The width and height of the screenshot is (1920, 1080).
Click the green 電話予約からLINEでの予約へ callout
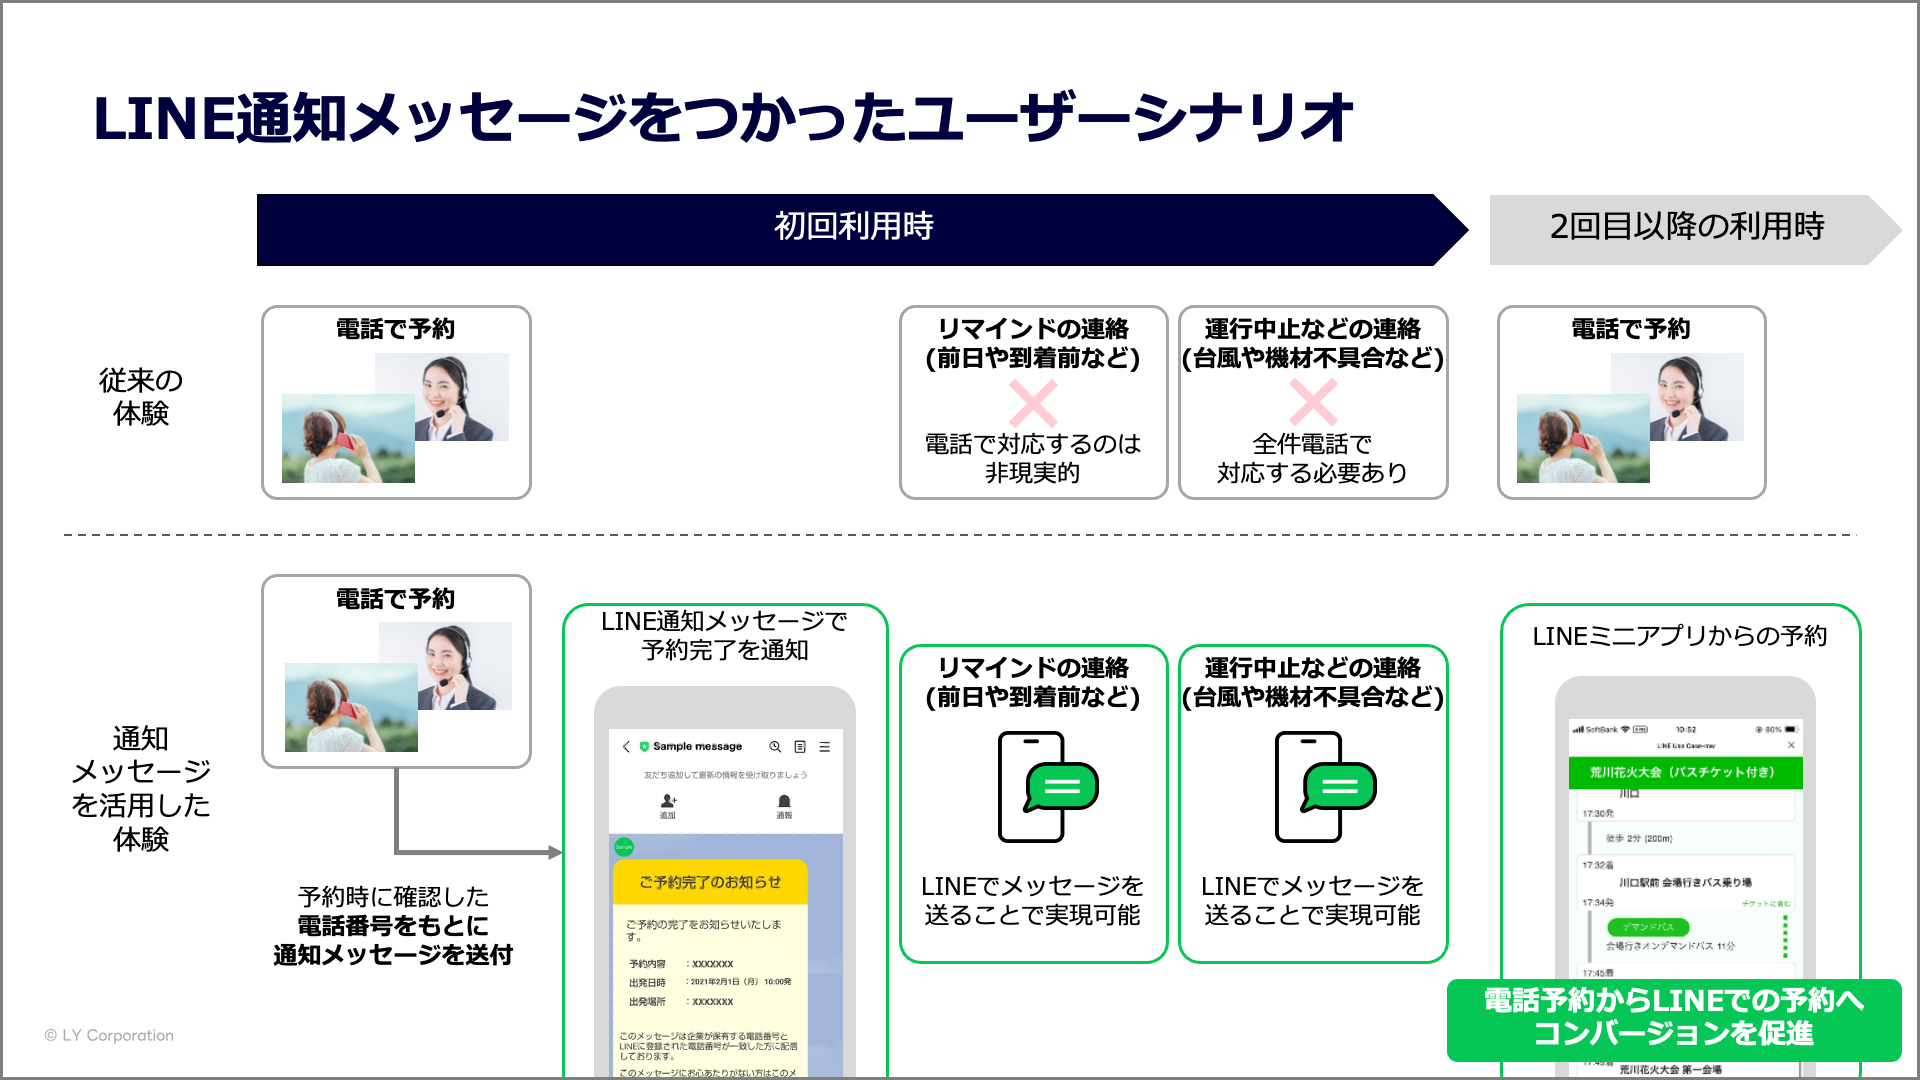[x=1674, y=1018]
